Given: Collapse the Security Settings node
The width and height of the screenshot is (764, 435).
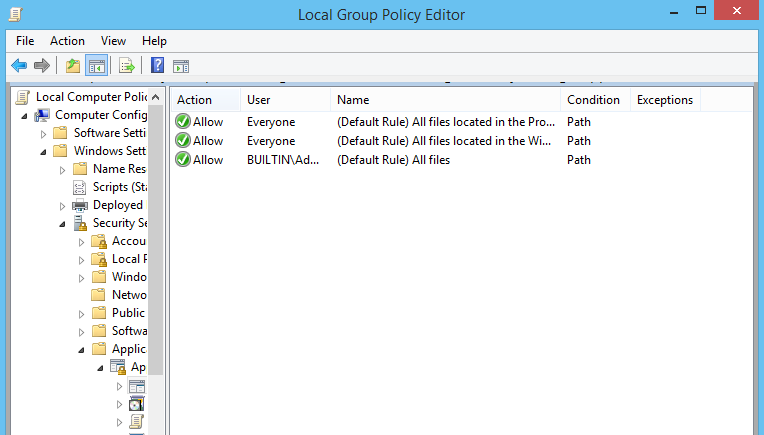Looking at the screenshot, I should pyautogui.click(x=62, y=224).
